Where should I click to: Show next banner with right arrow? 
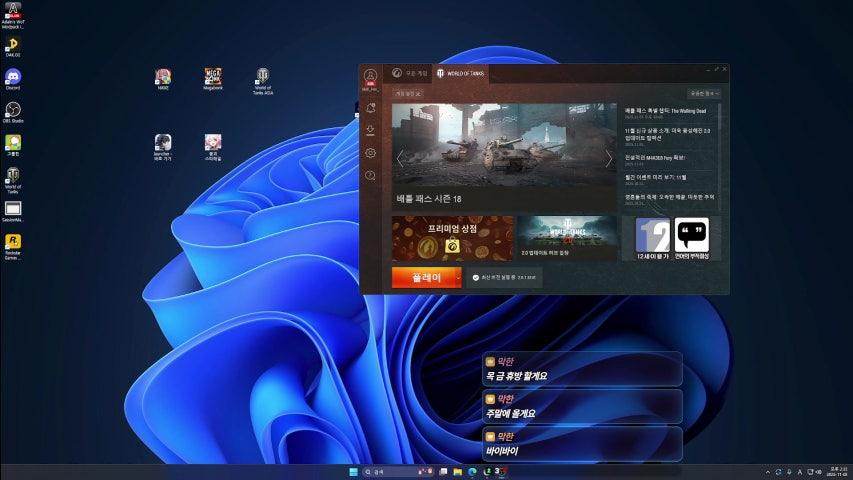[x=608, y=159]
